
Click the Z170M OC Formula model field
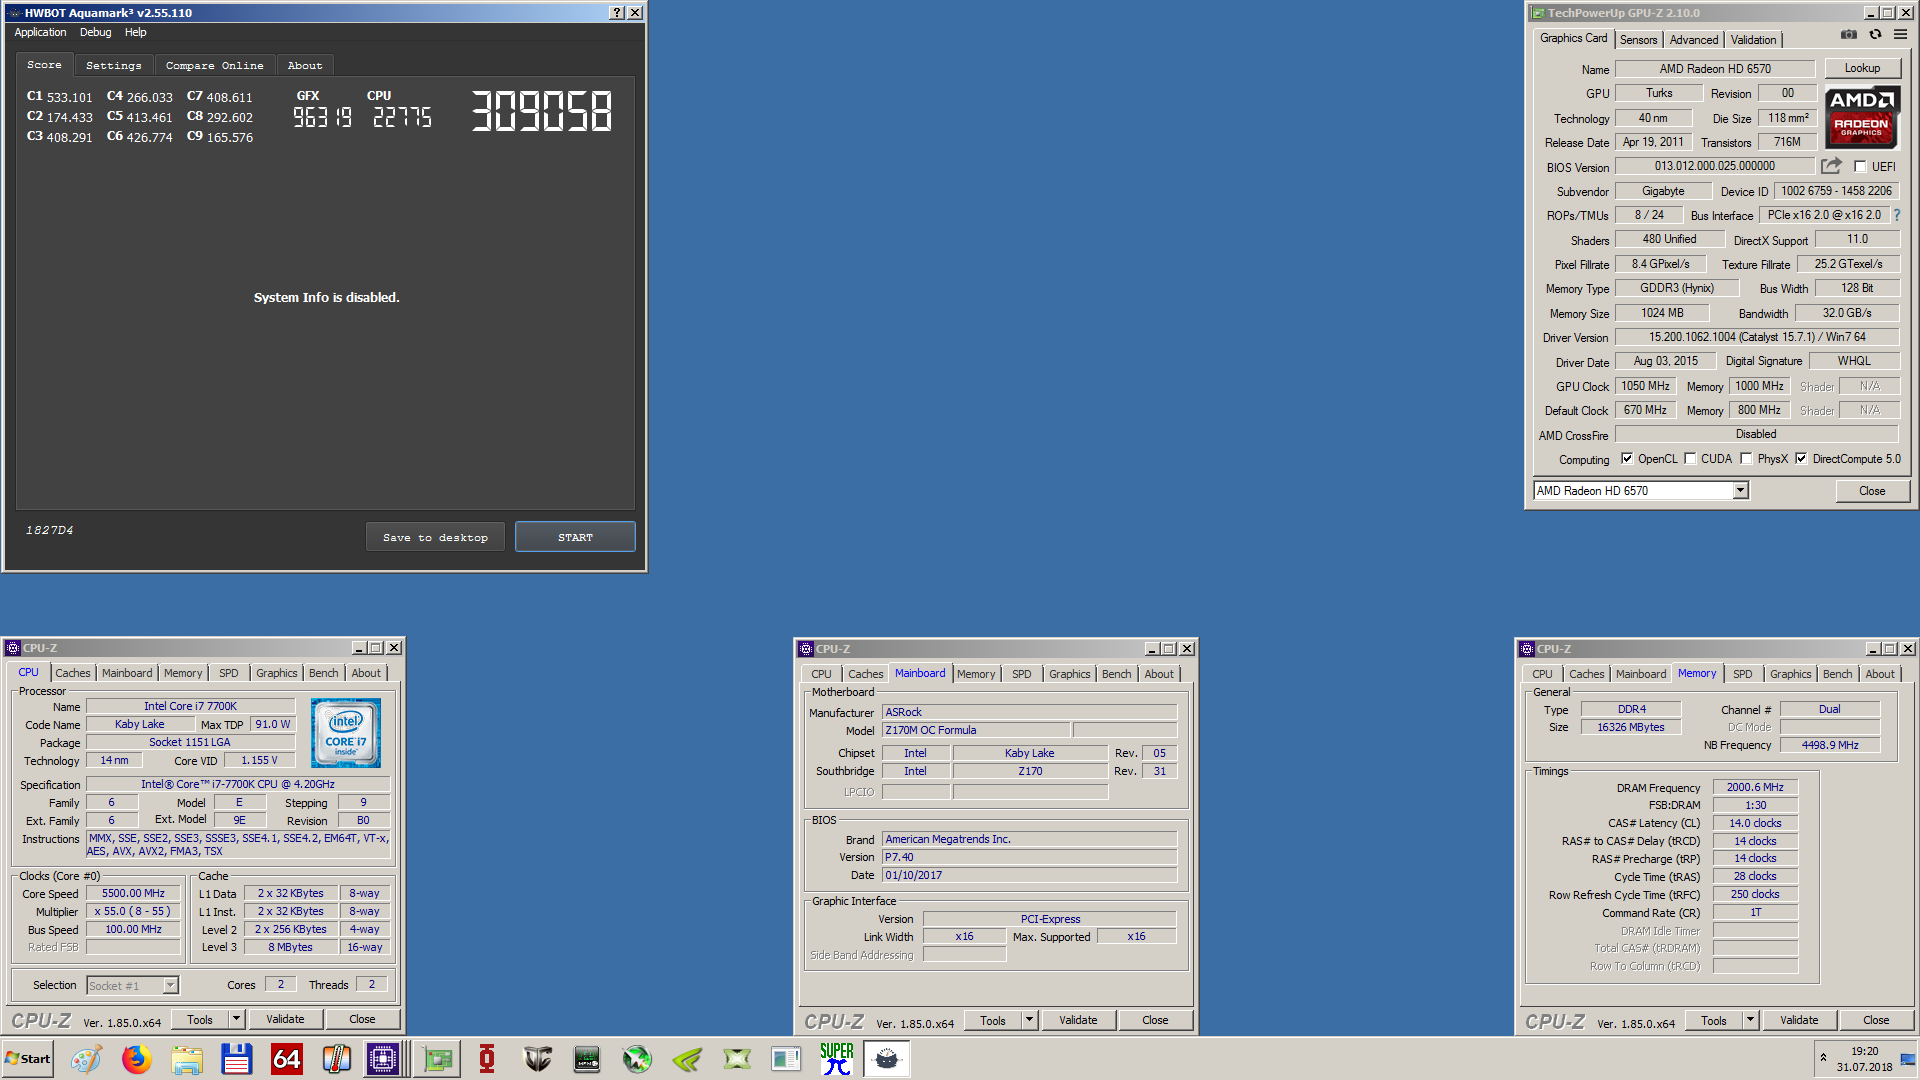click(976, 730)
